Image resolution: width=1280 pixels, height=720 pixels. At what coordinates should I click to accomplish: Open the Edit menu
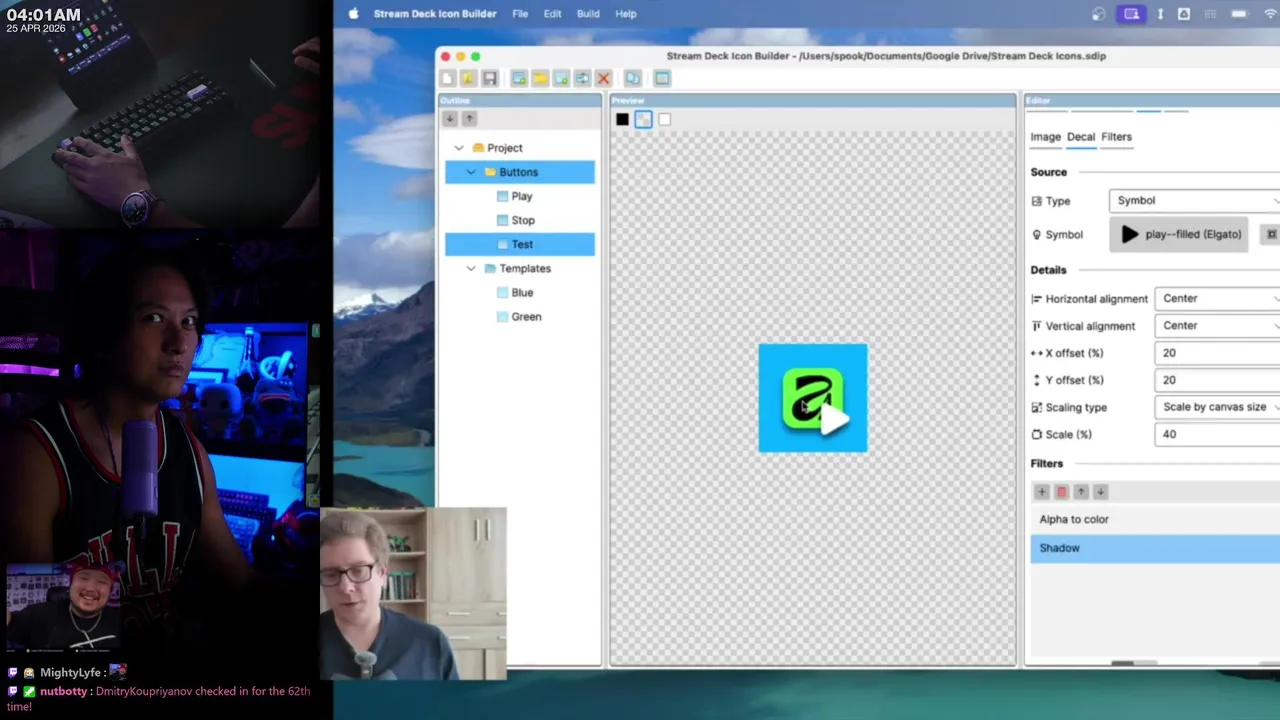pyautogui.click(x=552, y=14)
